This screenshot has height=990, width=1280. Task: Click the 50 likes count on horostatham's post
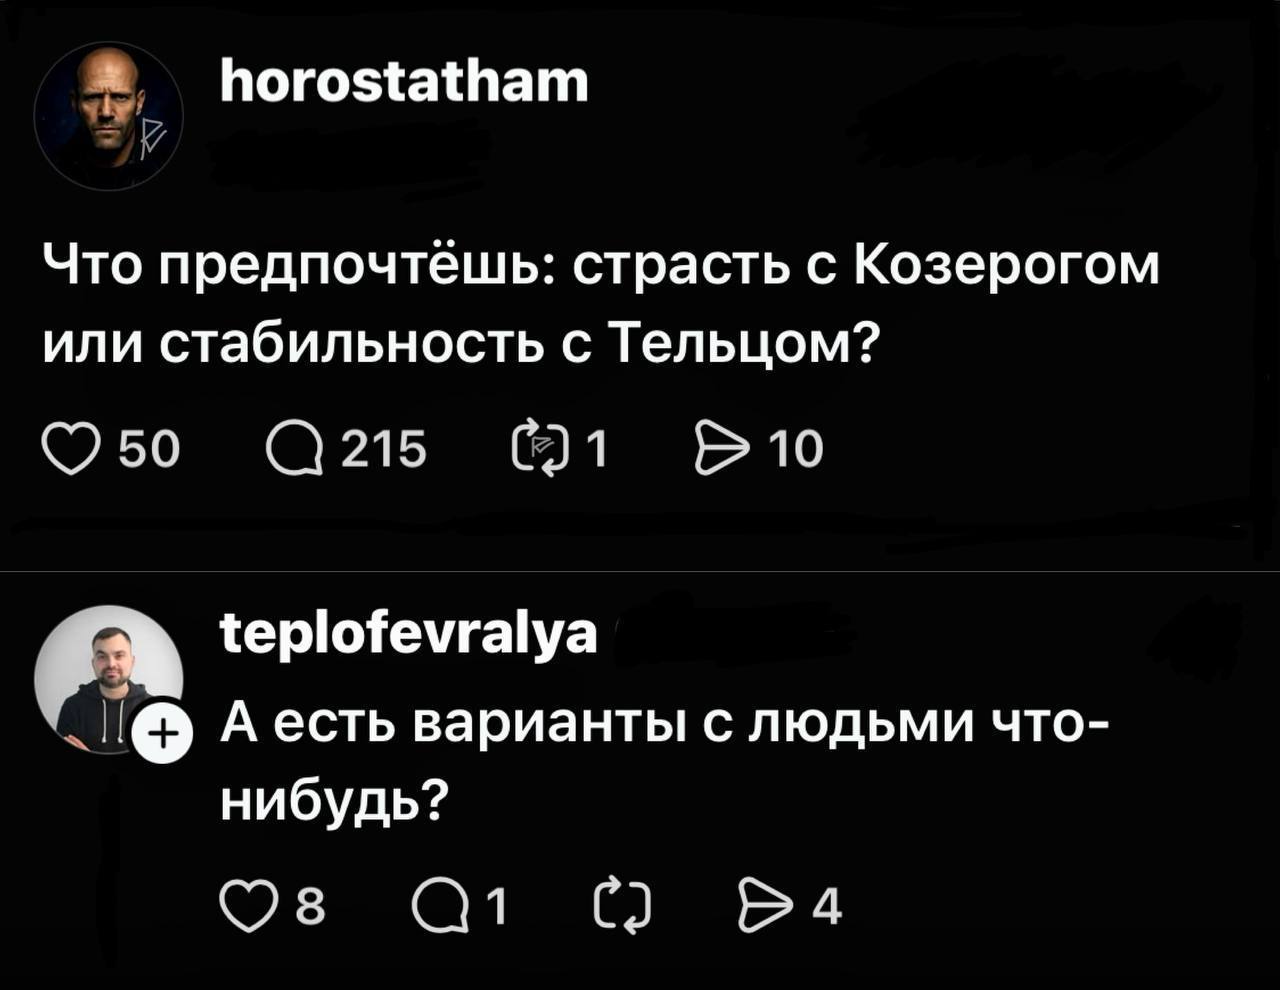tap(149, 448)
